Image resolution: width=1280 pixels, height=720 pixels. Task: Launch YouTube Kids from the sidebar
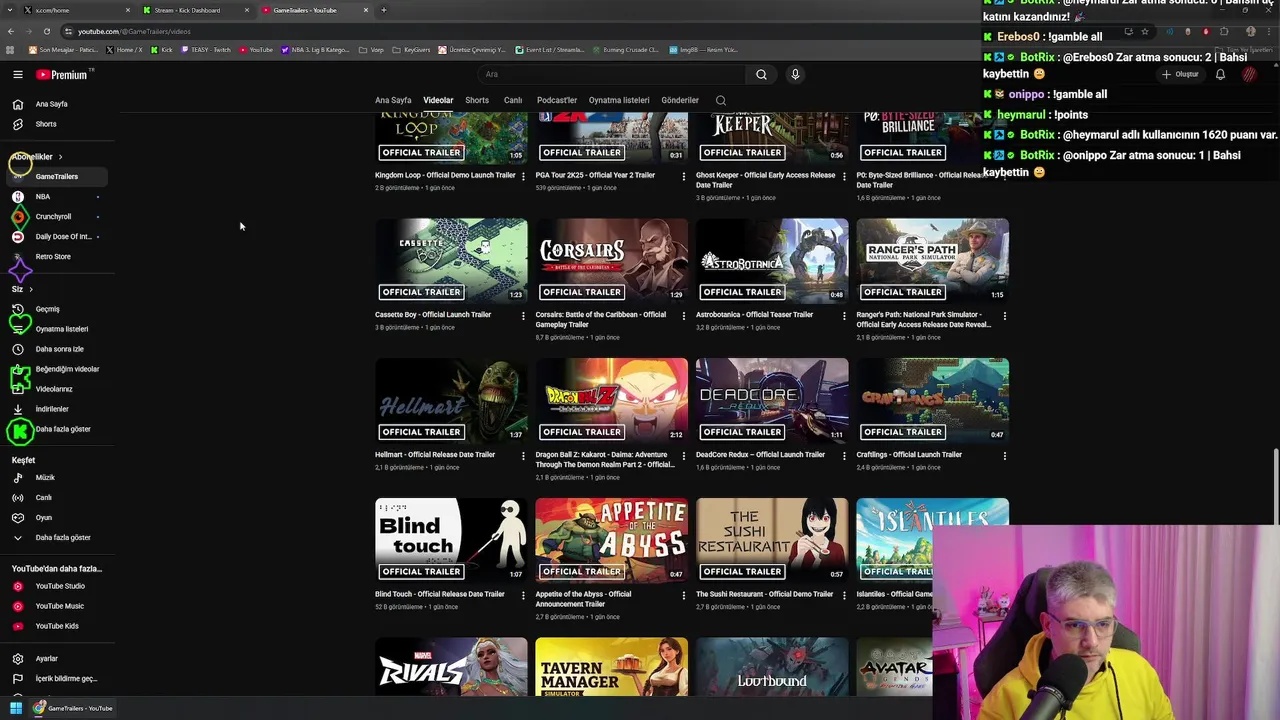57,626
